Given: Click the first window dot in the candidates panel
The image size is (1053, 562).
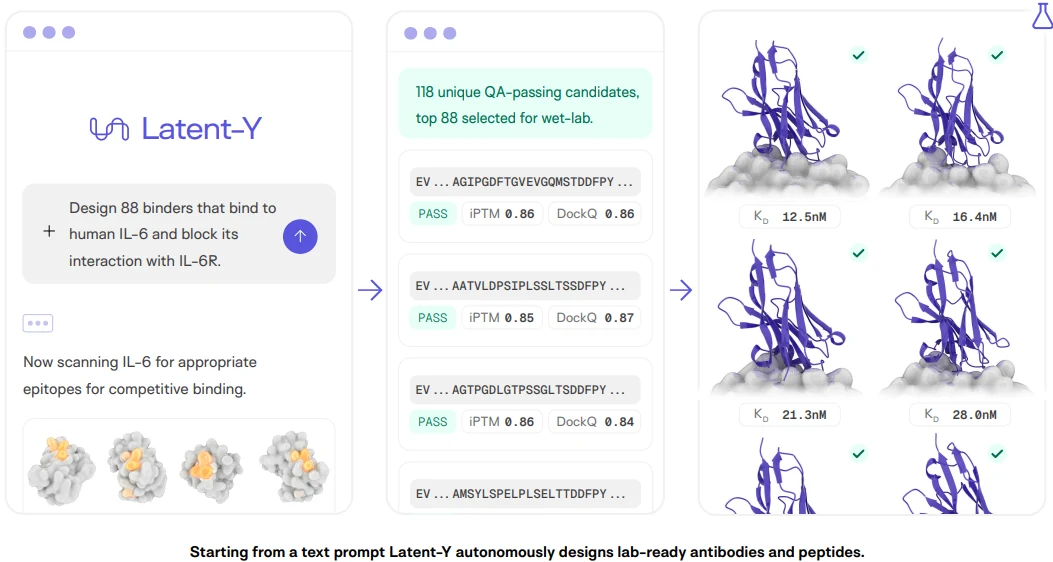Looking at the screenshot, I should coord(410,33).
